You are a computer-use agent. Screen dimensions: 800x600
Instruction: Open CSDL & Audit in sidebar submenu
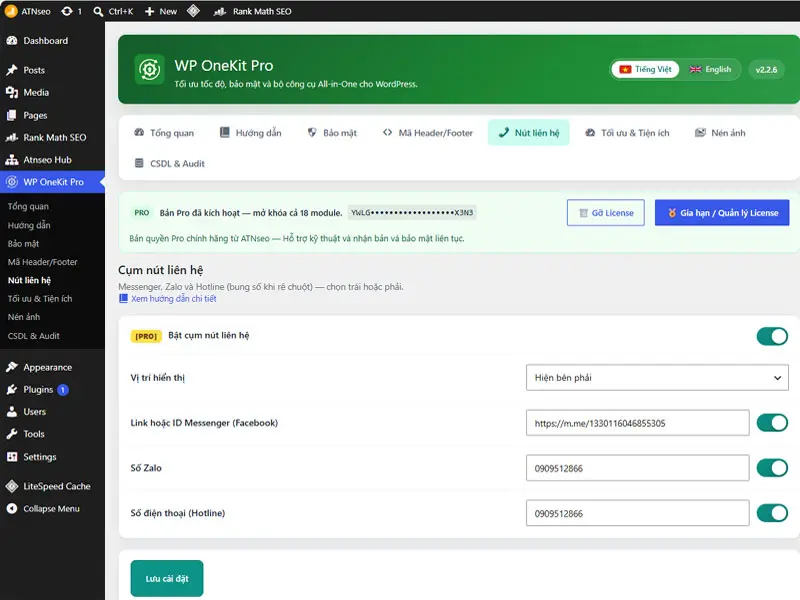[34, 336]
